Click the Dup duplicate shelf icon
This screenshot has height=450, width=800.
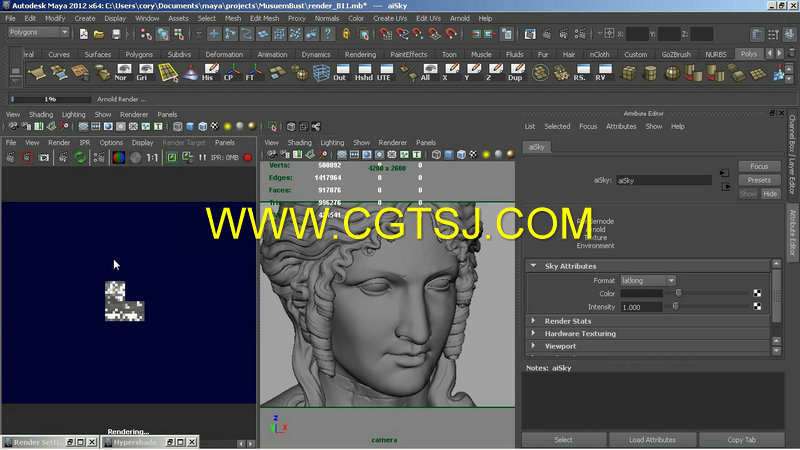click(x=516, y=72)
